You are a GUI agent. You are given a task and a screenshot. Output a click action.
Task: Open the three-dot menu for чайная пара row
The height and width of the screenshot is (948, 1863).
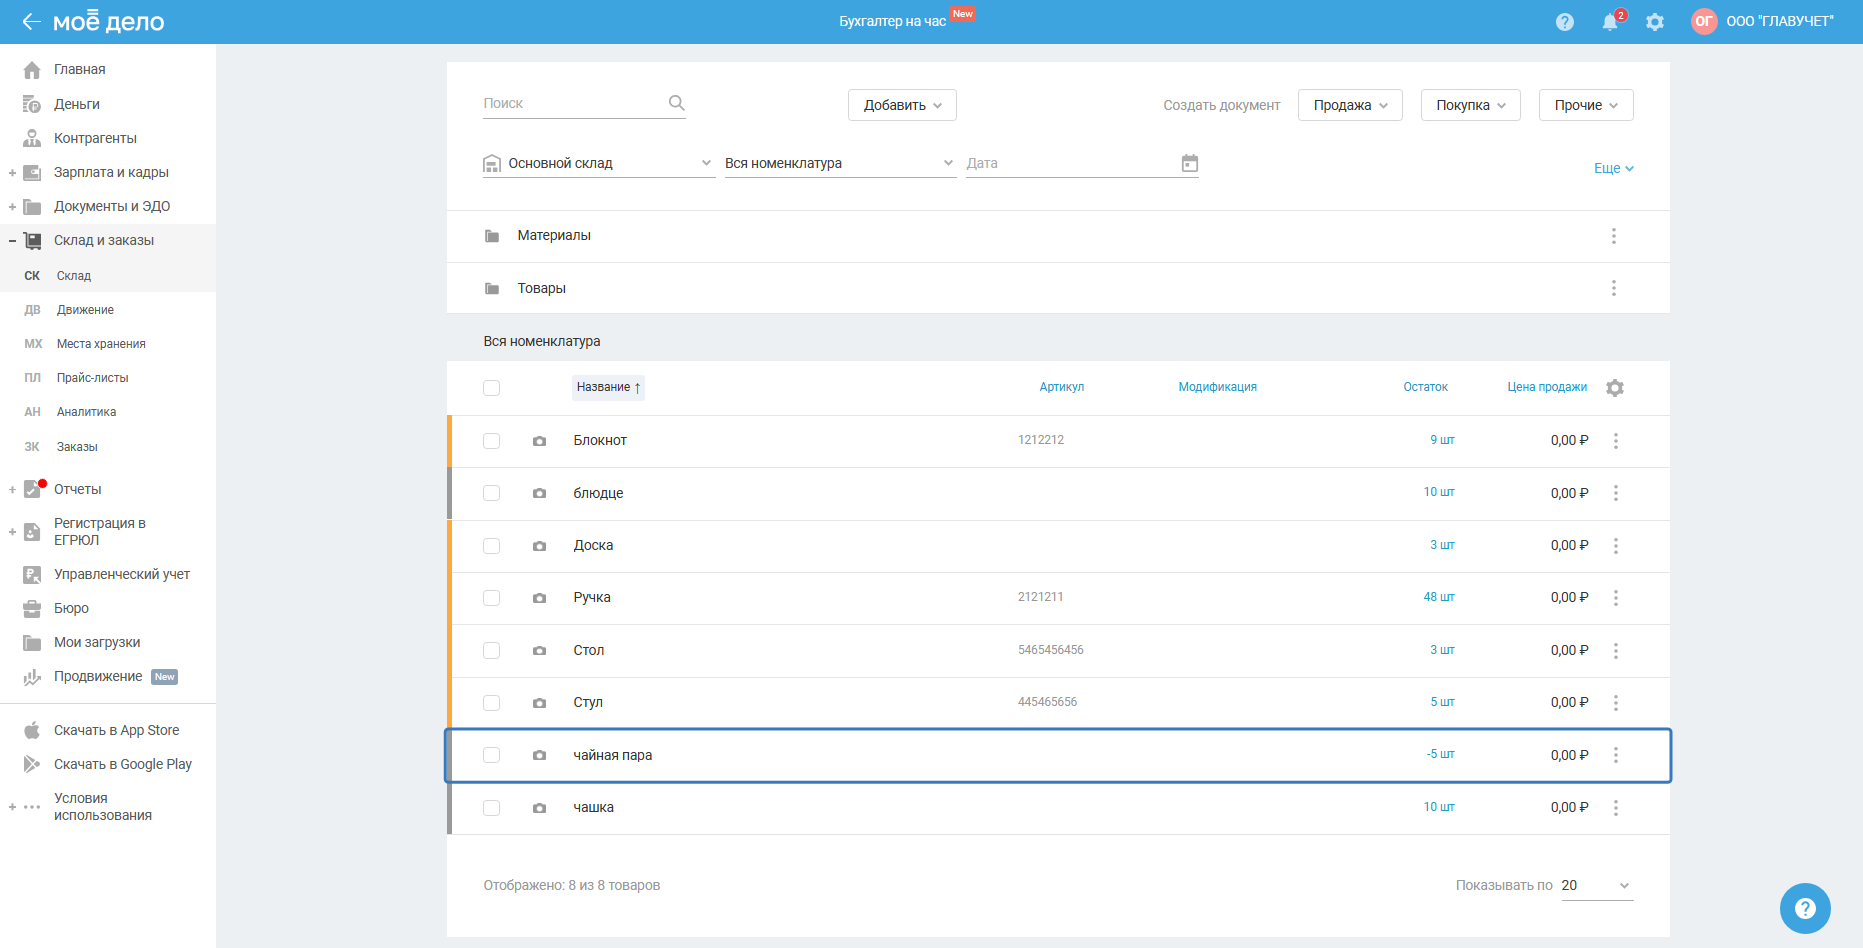tap(1616, 755)
